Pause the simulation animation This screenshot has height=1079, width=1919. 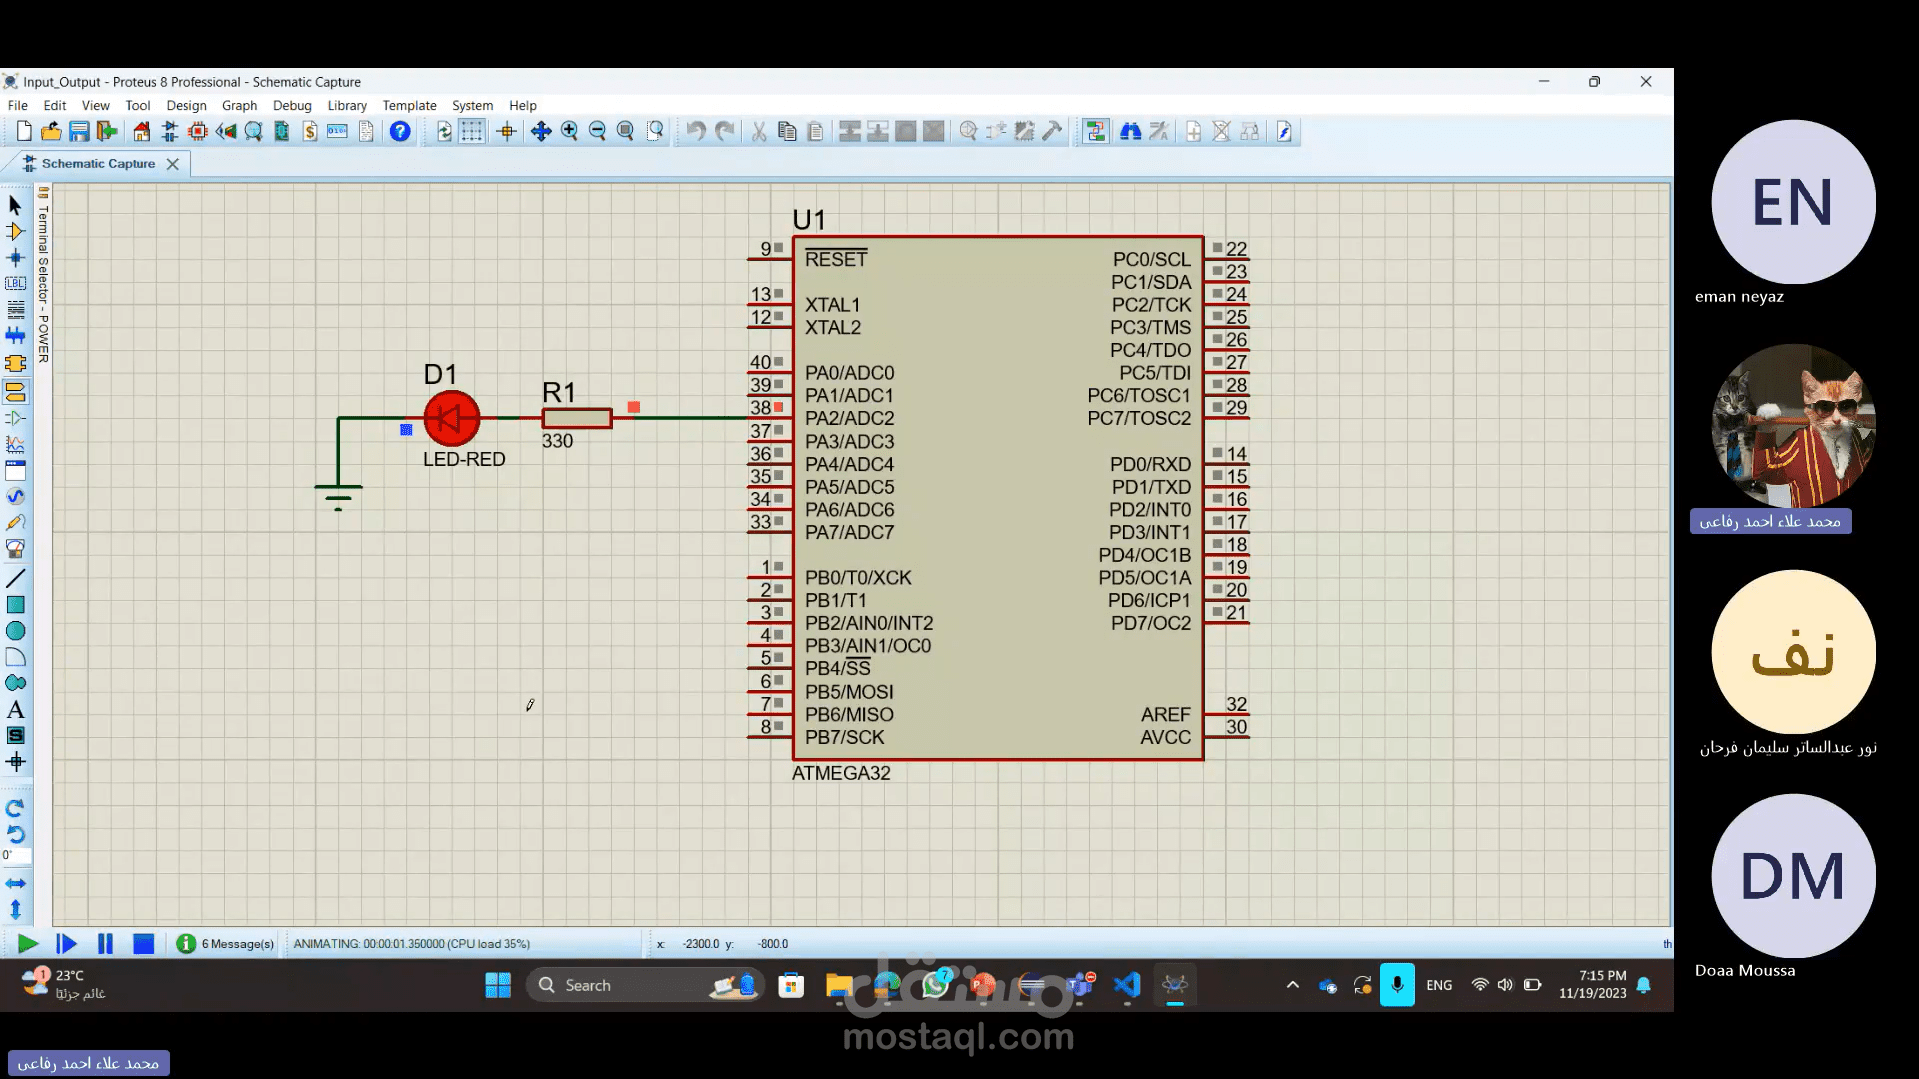coord(105,944)
